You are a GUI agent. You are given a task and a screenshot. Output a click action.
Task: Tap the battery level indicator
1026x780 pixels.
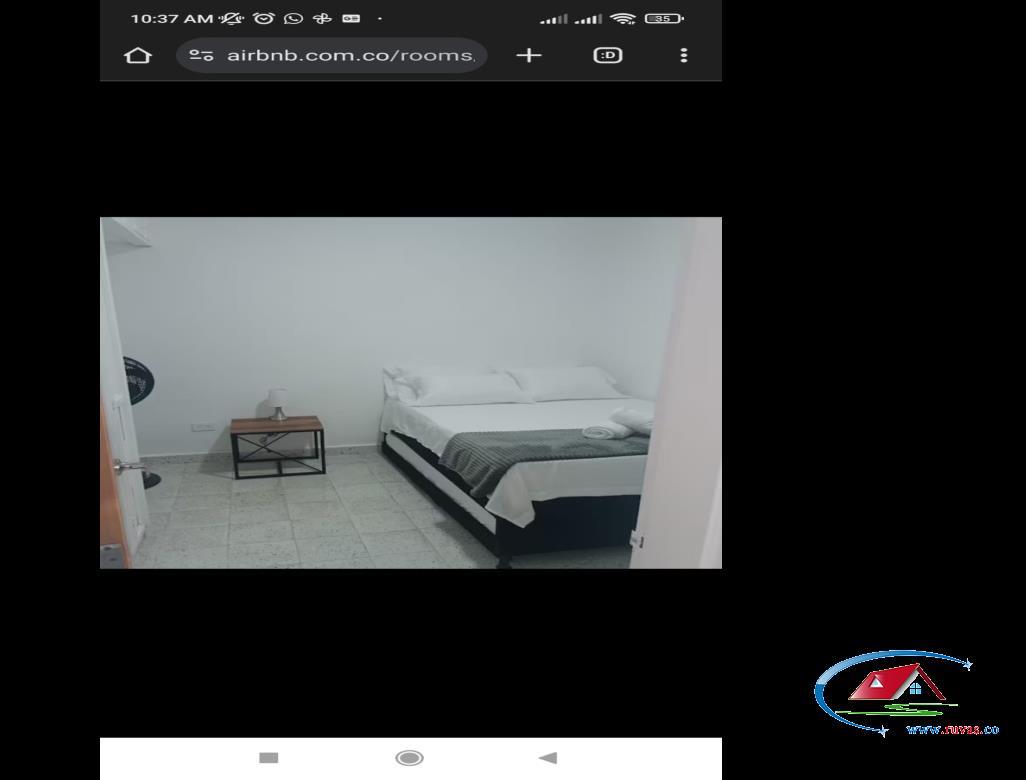(x=664, y=18)
